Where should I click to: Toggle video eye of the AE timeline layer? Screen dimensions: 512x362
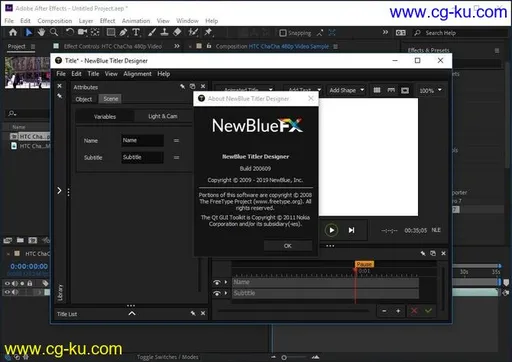(x=7, y=292)
